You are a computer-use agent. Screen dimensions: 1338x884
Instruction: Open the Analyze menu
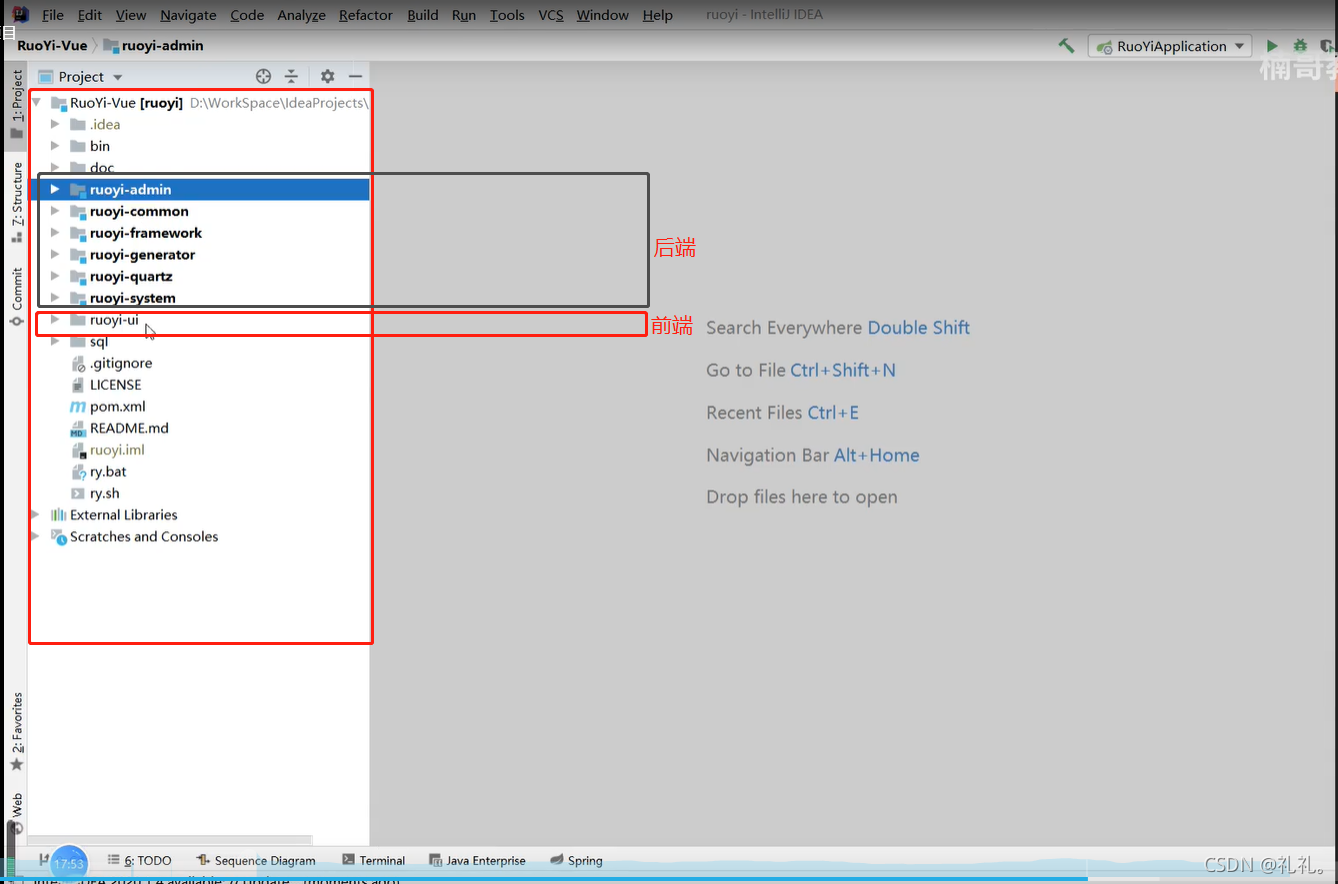[301, 15]
